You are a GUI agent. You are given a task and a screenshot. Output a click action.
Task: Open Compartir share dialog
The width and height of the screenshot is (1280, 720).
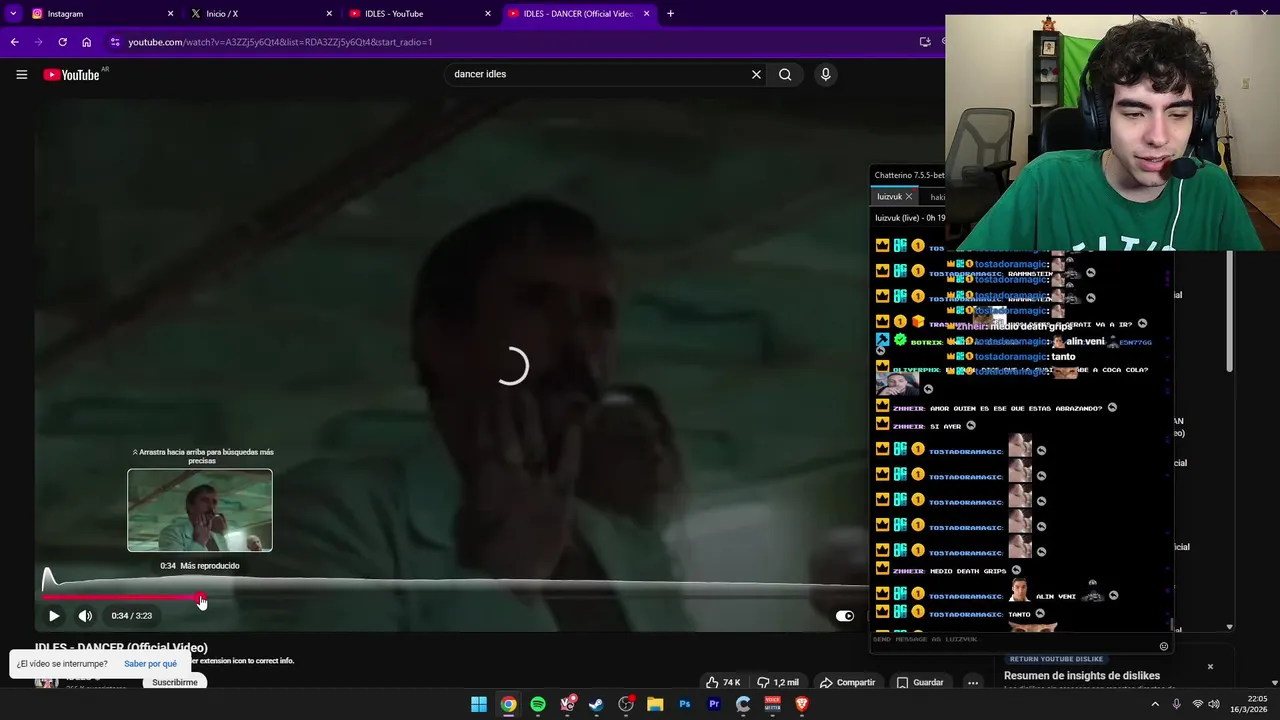(847, 682)
